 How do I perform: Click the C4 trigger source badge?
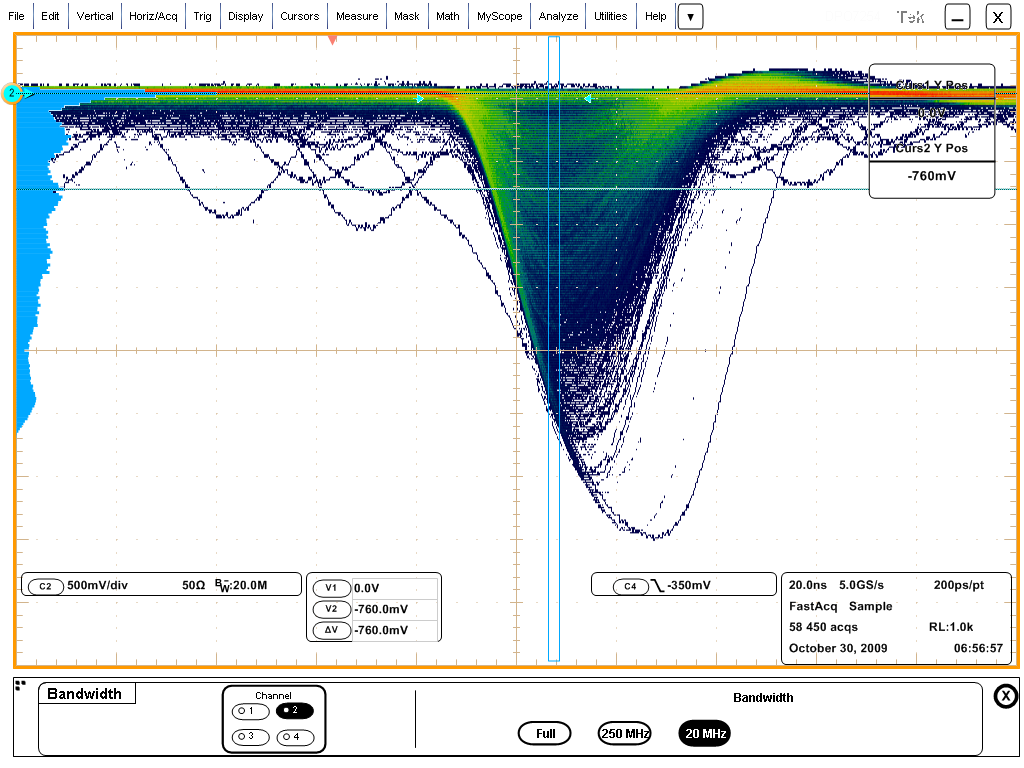pos(630,586)
